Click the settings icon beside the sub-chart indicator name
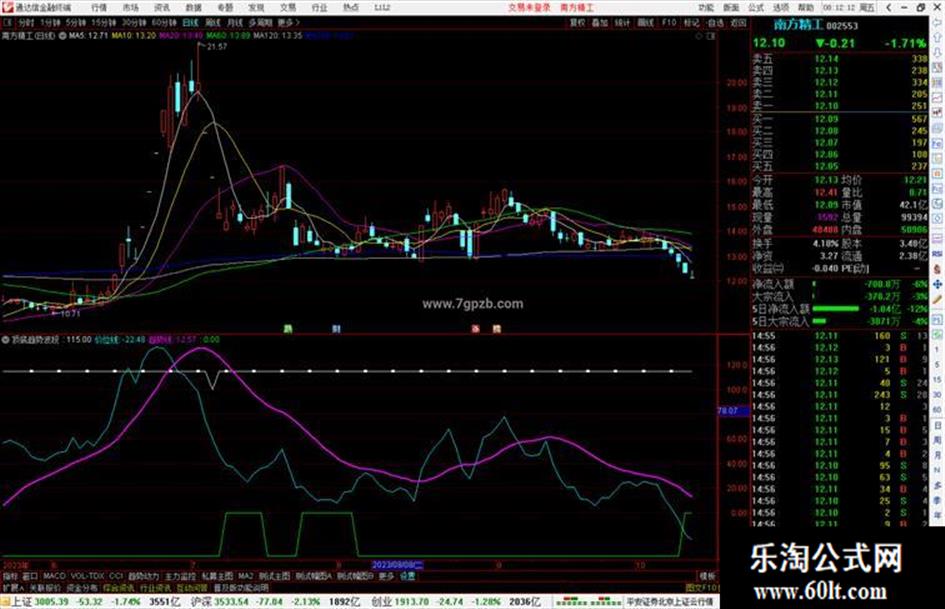Image resolution: width=945 pixels, height=609 pixels. [6, 339]
